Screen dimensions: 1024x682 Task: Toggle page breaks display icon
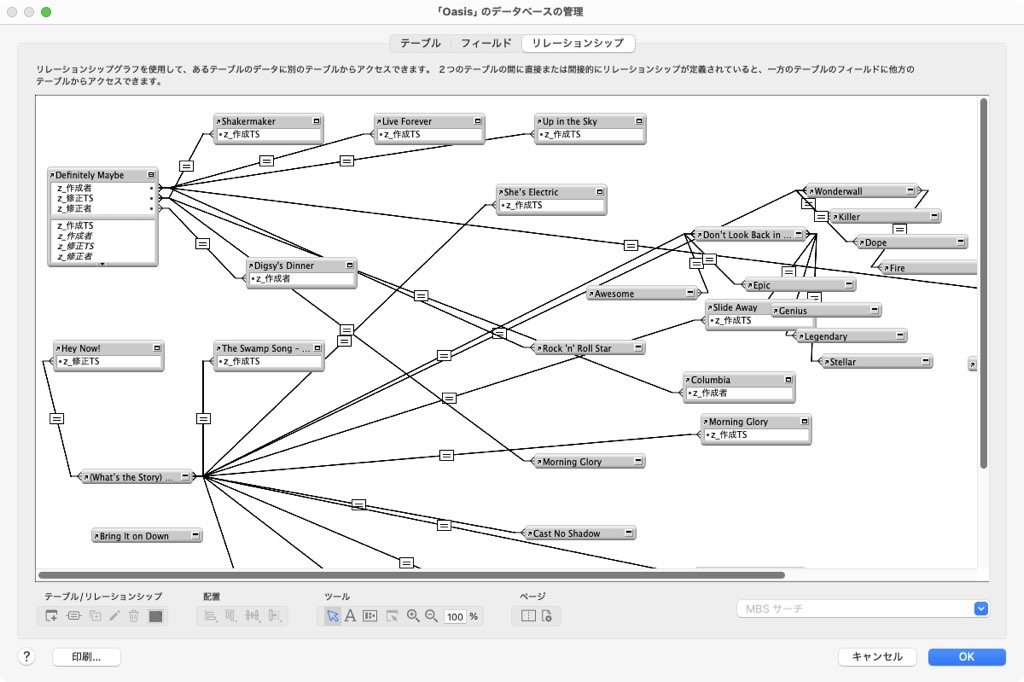tap(529, 616)
